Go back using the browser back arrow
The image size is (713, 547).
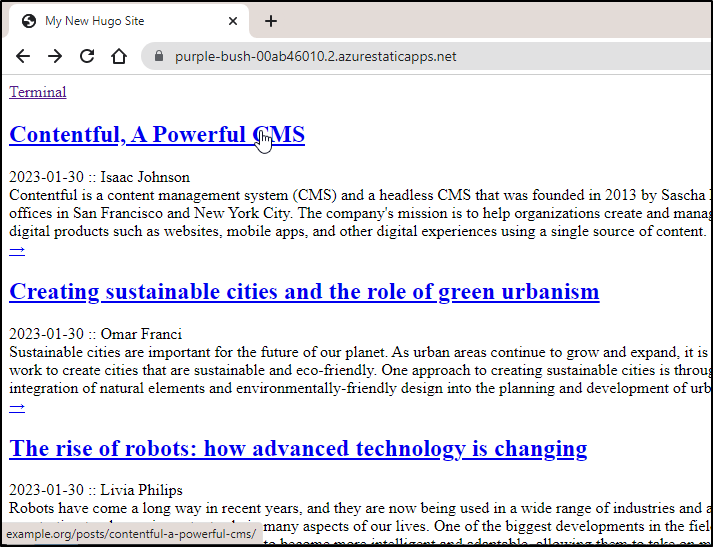23,56
